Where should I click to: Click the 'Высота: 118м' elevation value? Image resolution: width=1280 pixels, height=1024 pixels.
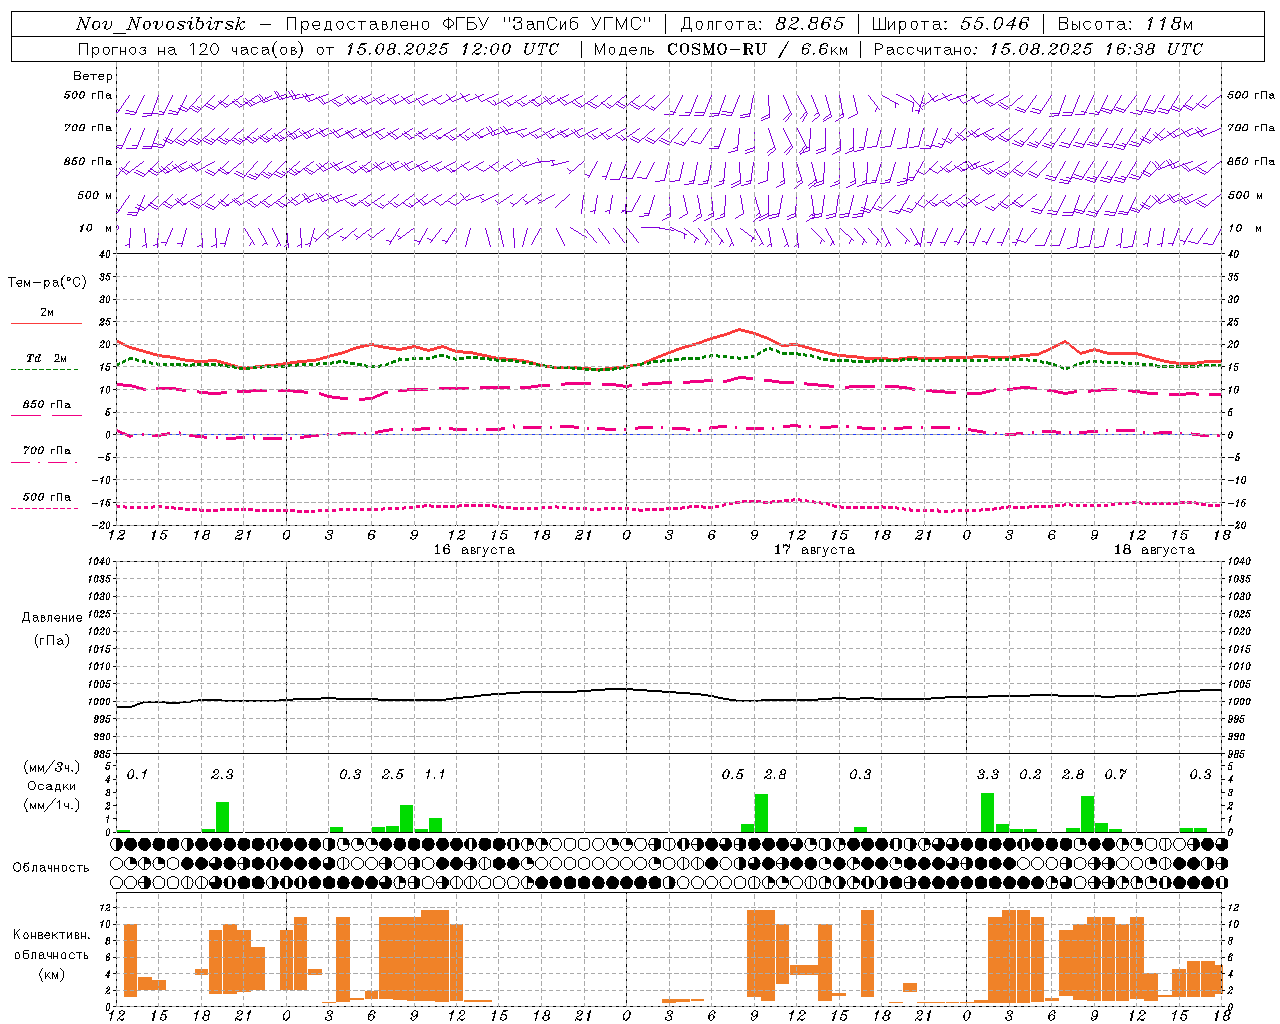[x=1125, y=24]
